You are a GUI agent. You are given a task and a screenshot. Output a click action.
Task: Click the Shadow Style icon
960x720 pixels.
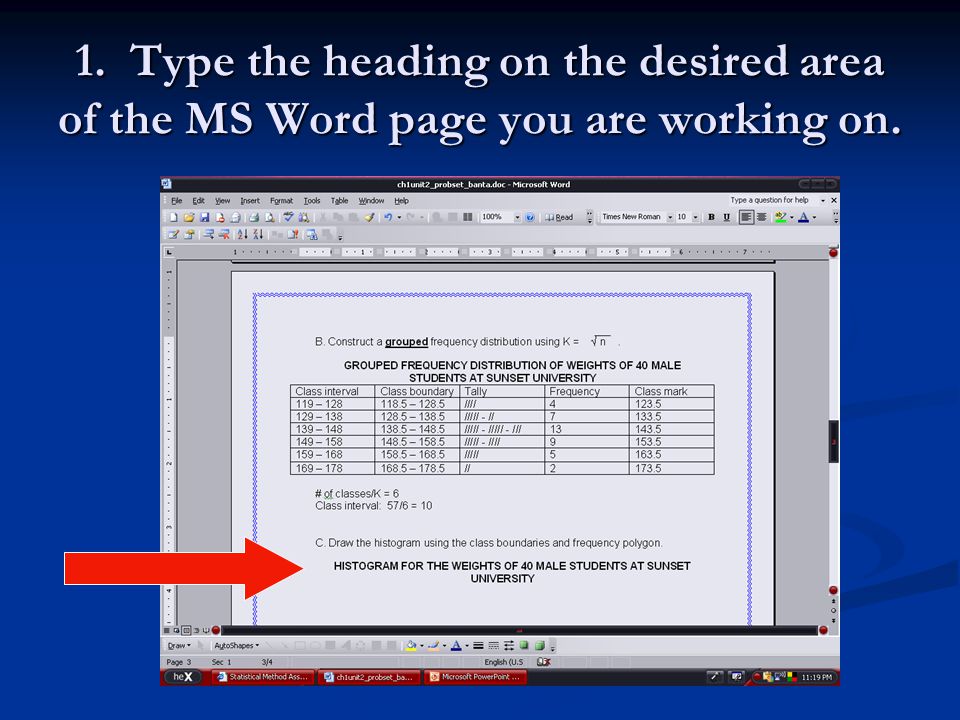click(524, 645)
